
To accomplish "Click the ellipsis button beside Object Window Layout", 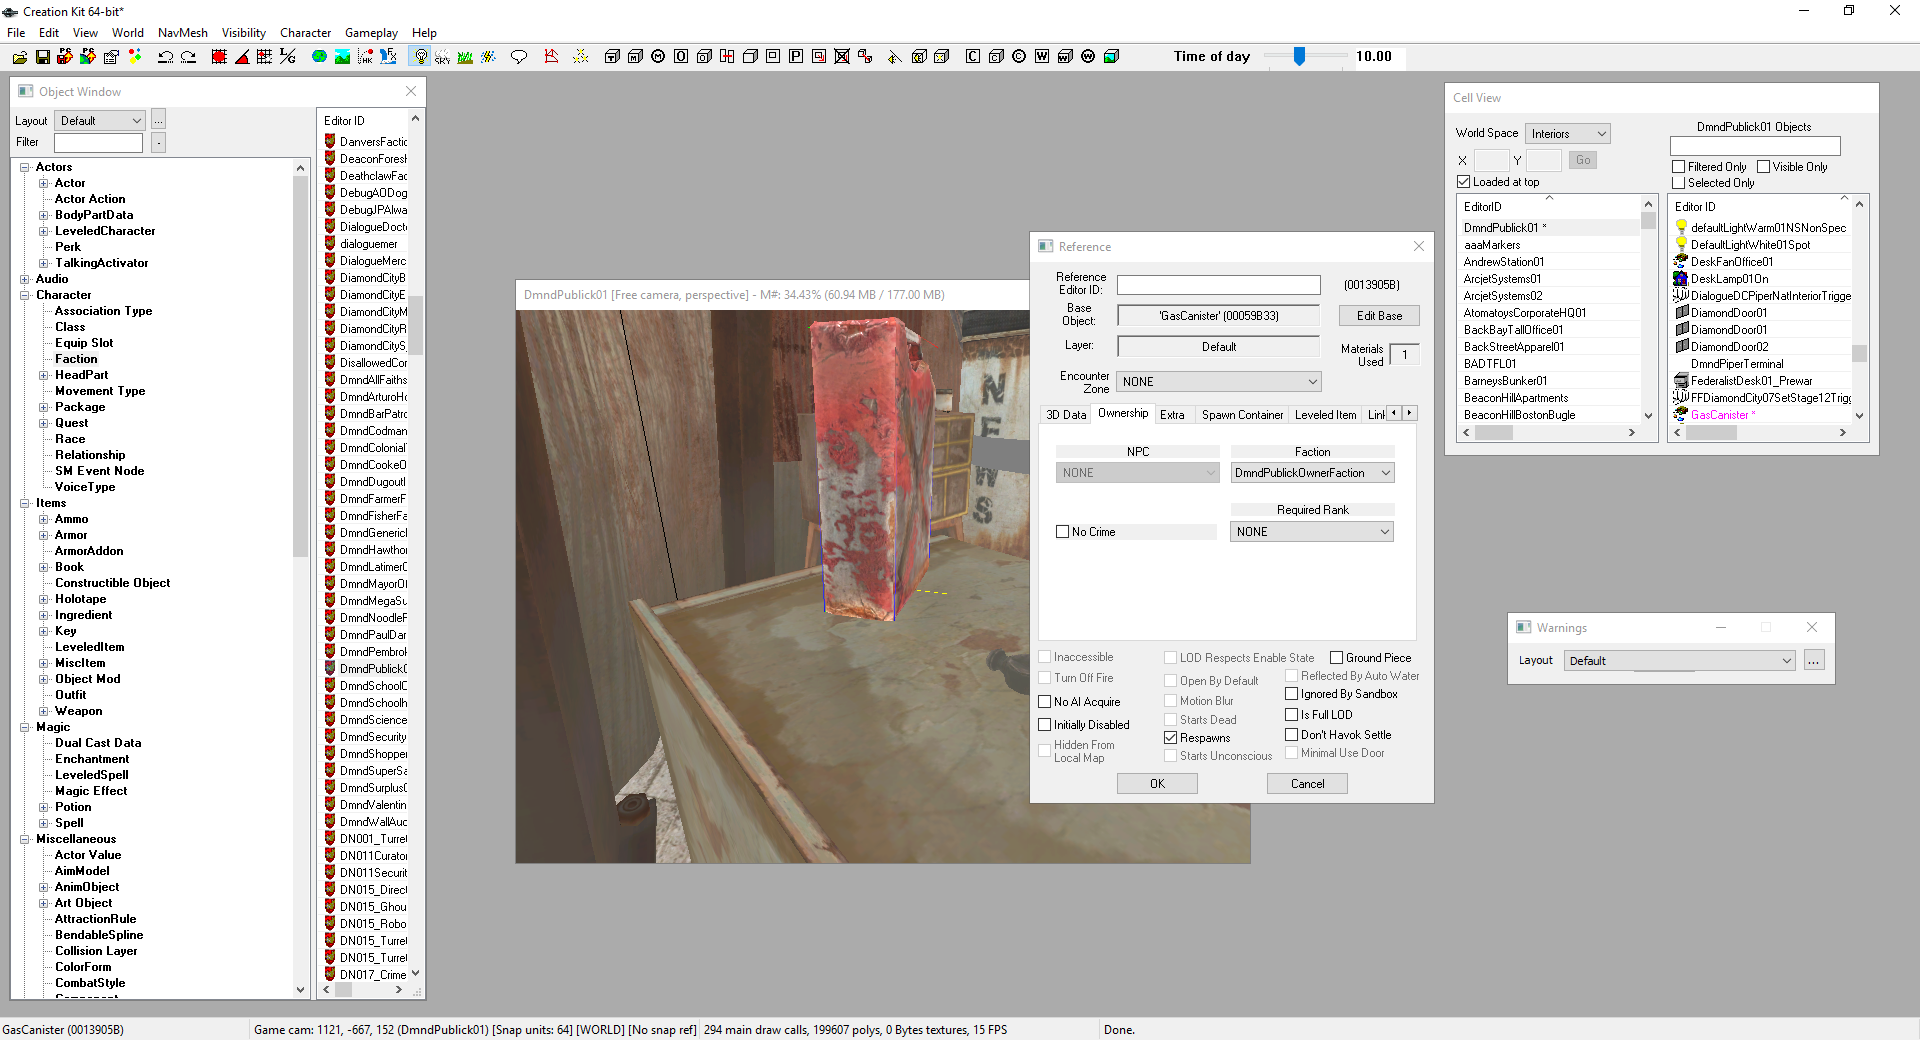I will [158, 121].
